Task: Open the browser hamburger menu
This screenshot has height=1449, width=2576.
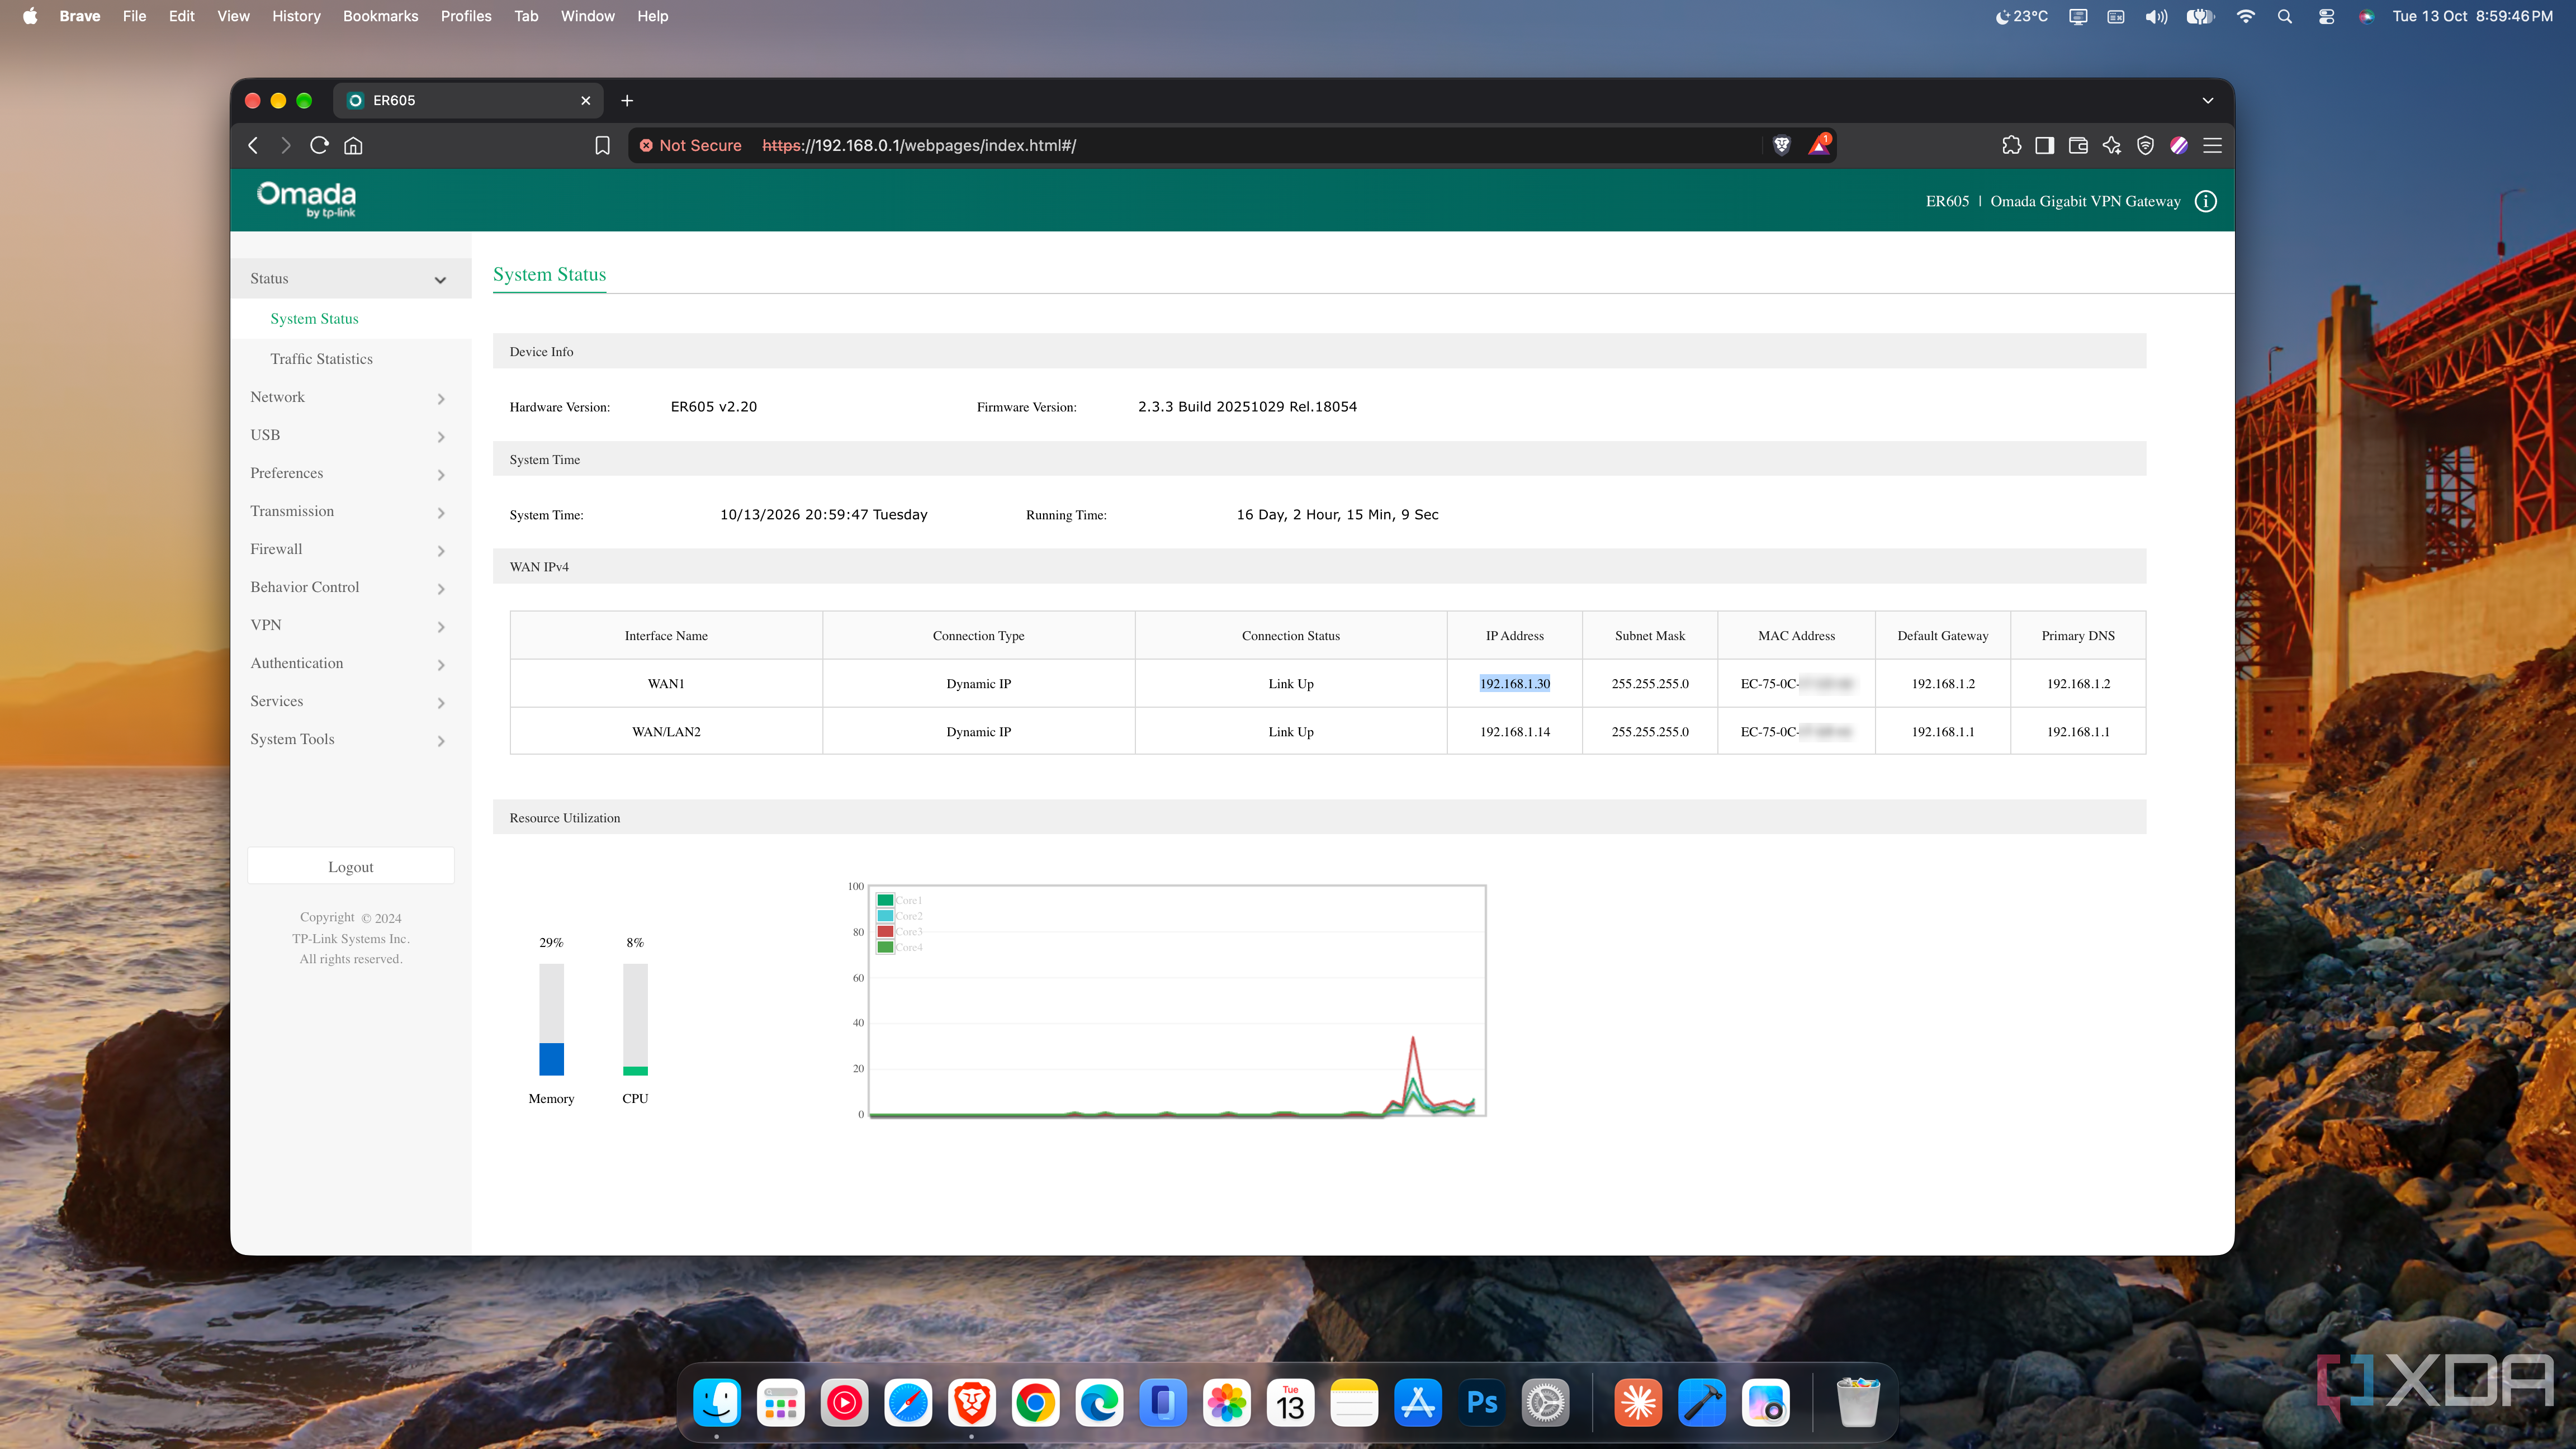Action: point(2212,145)
